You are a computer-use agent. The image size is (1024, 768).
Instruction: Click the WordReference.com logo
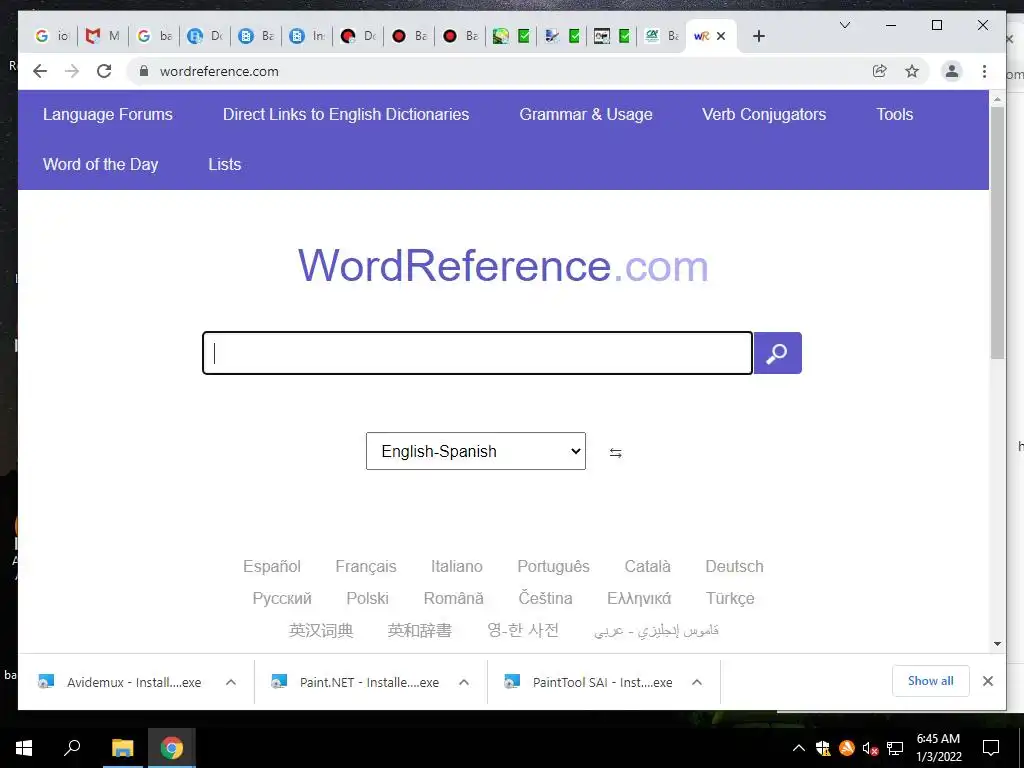tap(504, 266)
